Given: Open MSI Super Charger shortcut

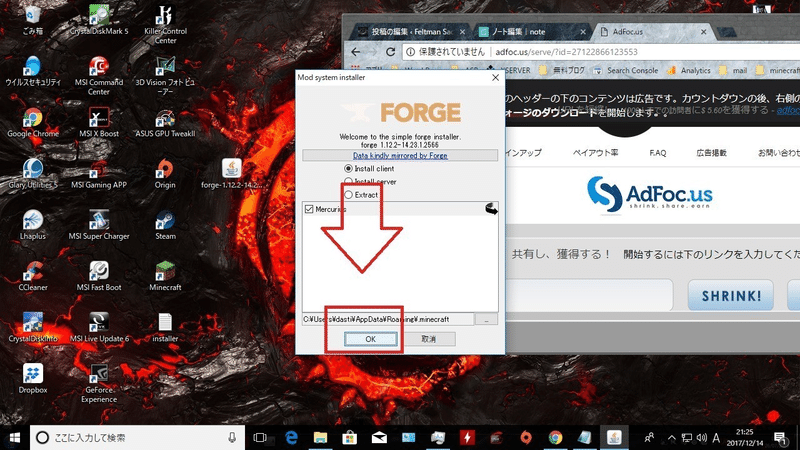Looking at the screenshot, I should point(99,224).
